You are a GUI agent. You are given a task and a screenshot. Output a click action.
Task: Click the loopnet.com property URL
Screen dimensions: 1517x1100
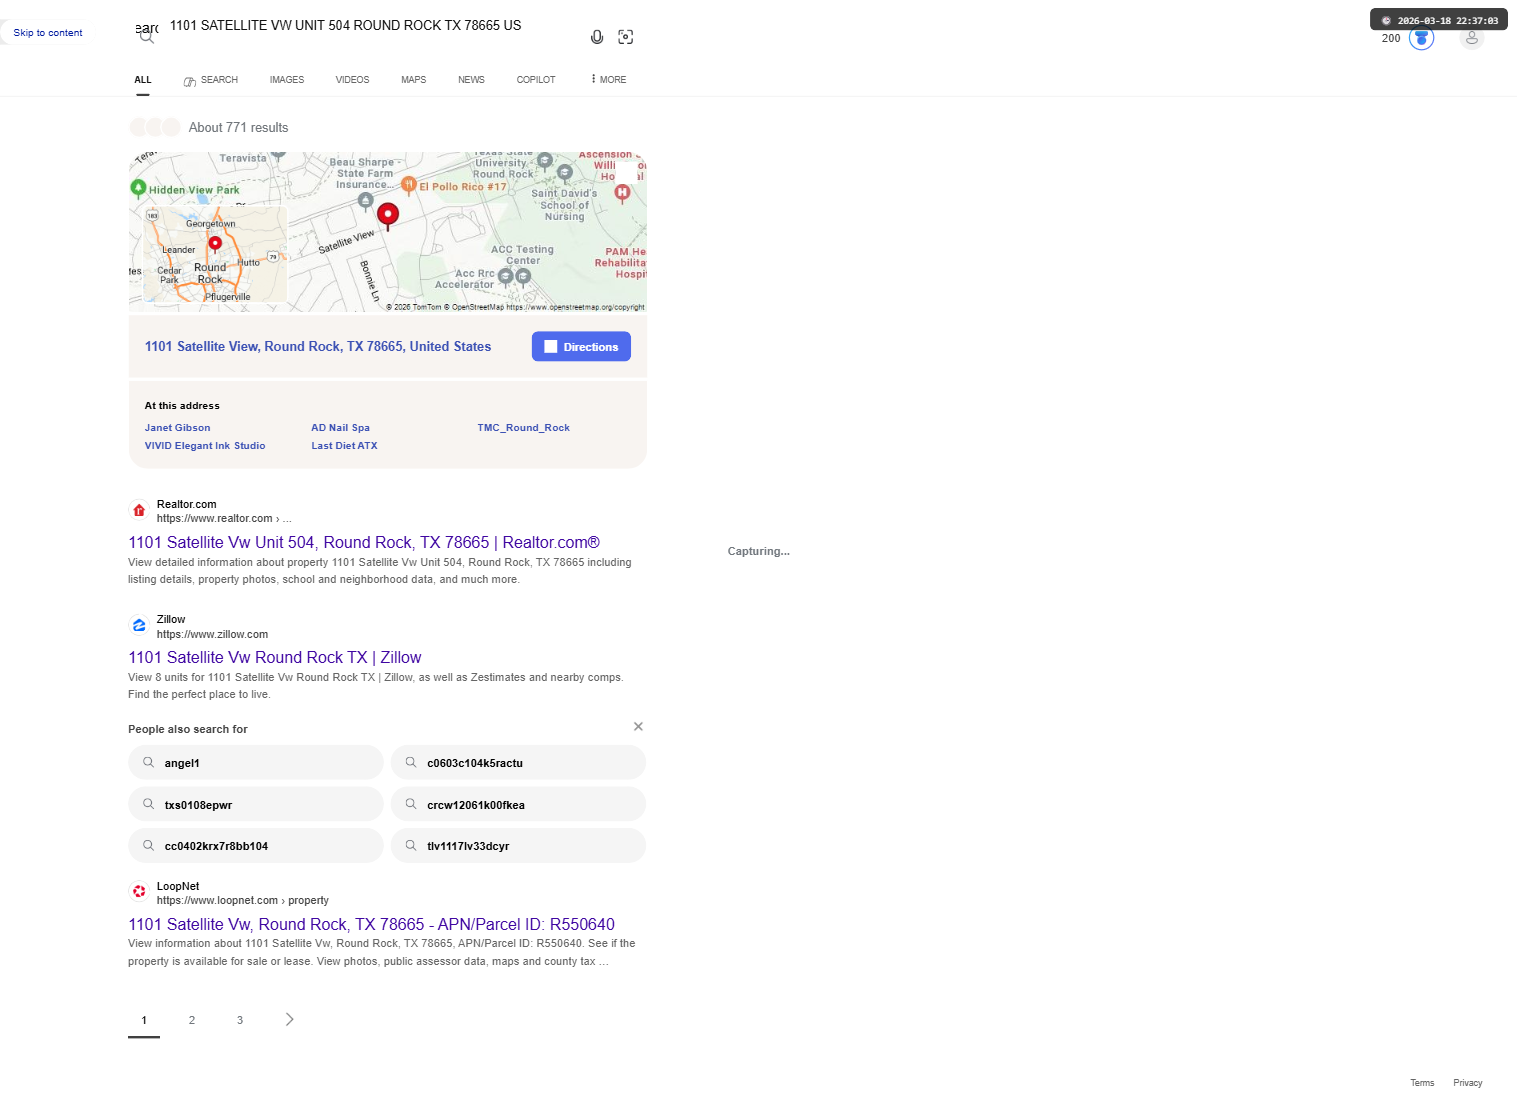(242, 901)
